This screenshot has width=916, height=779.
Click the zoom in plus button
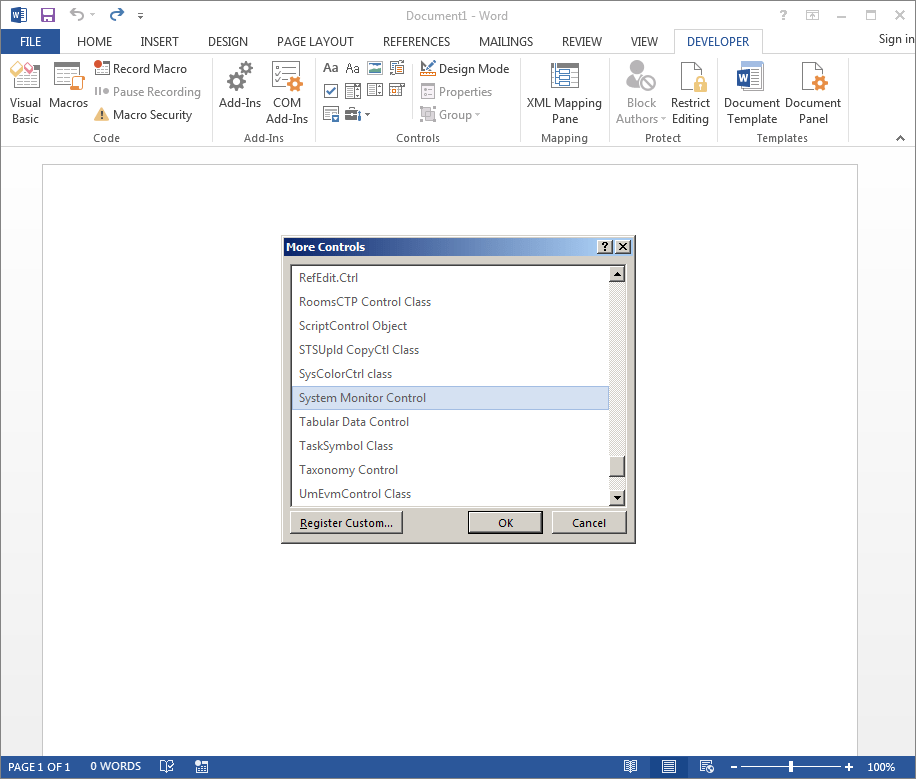click(x=848, y=766)
